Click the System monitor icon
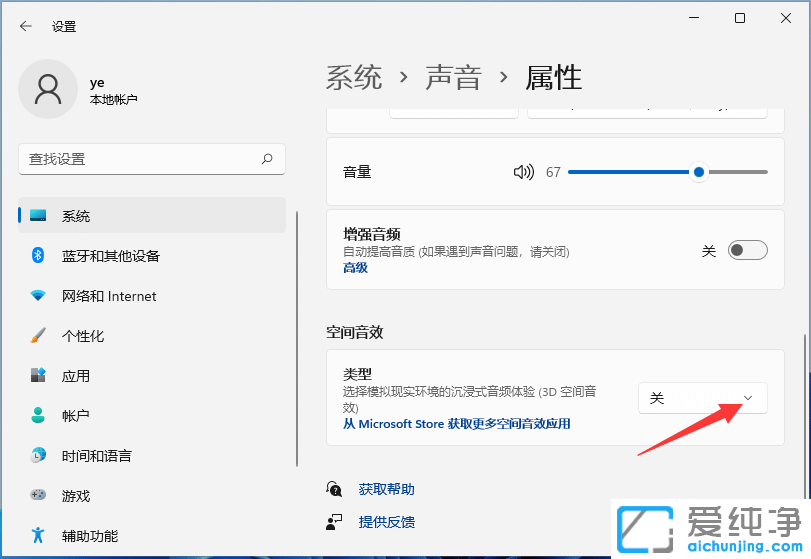This screenshot has height=559, width=811. 38,216
